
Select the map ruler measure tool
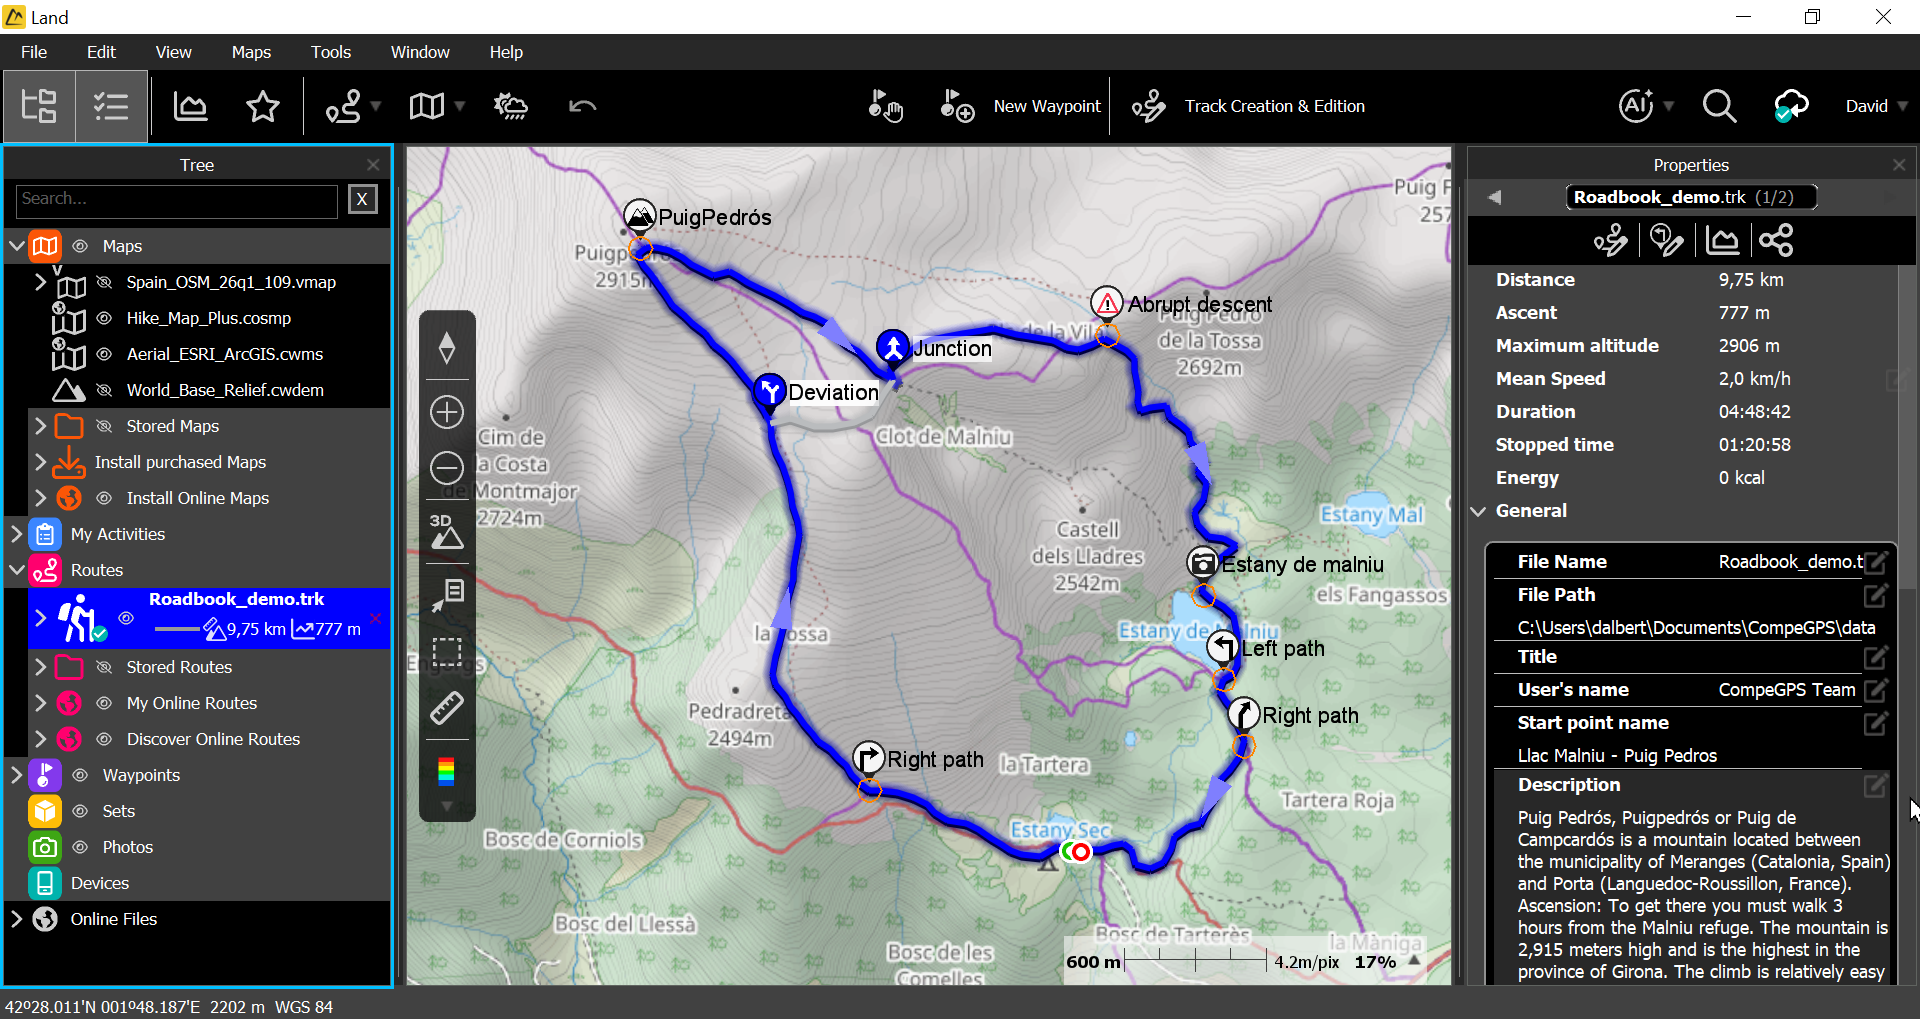pyautogui.click(x=447, y=708)
